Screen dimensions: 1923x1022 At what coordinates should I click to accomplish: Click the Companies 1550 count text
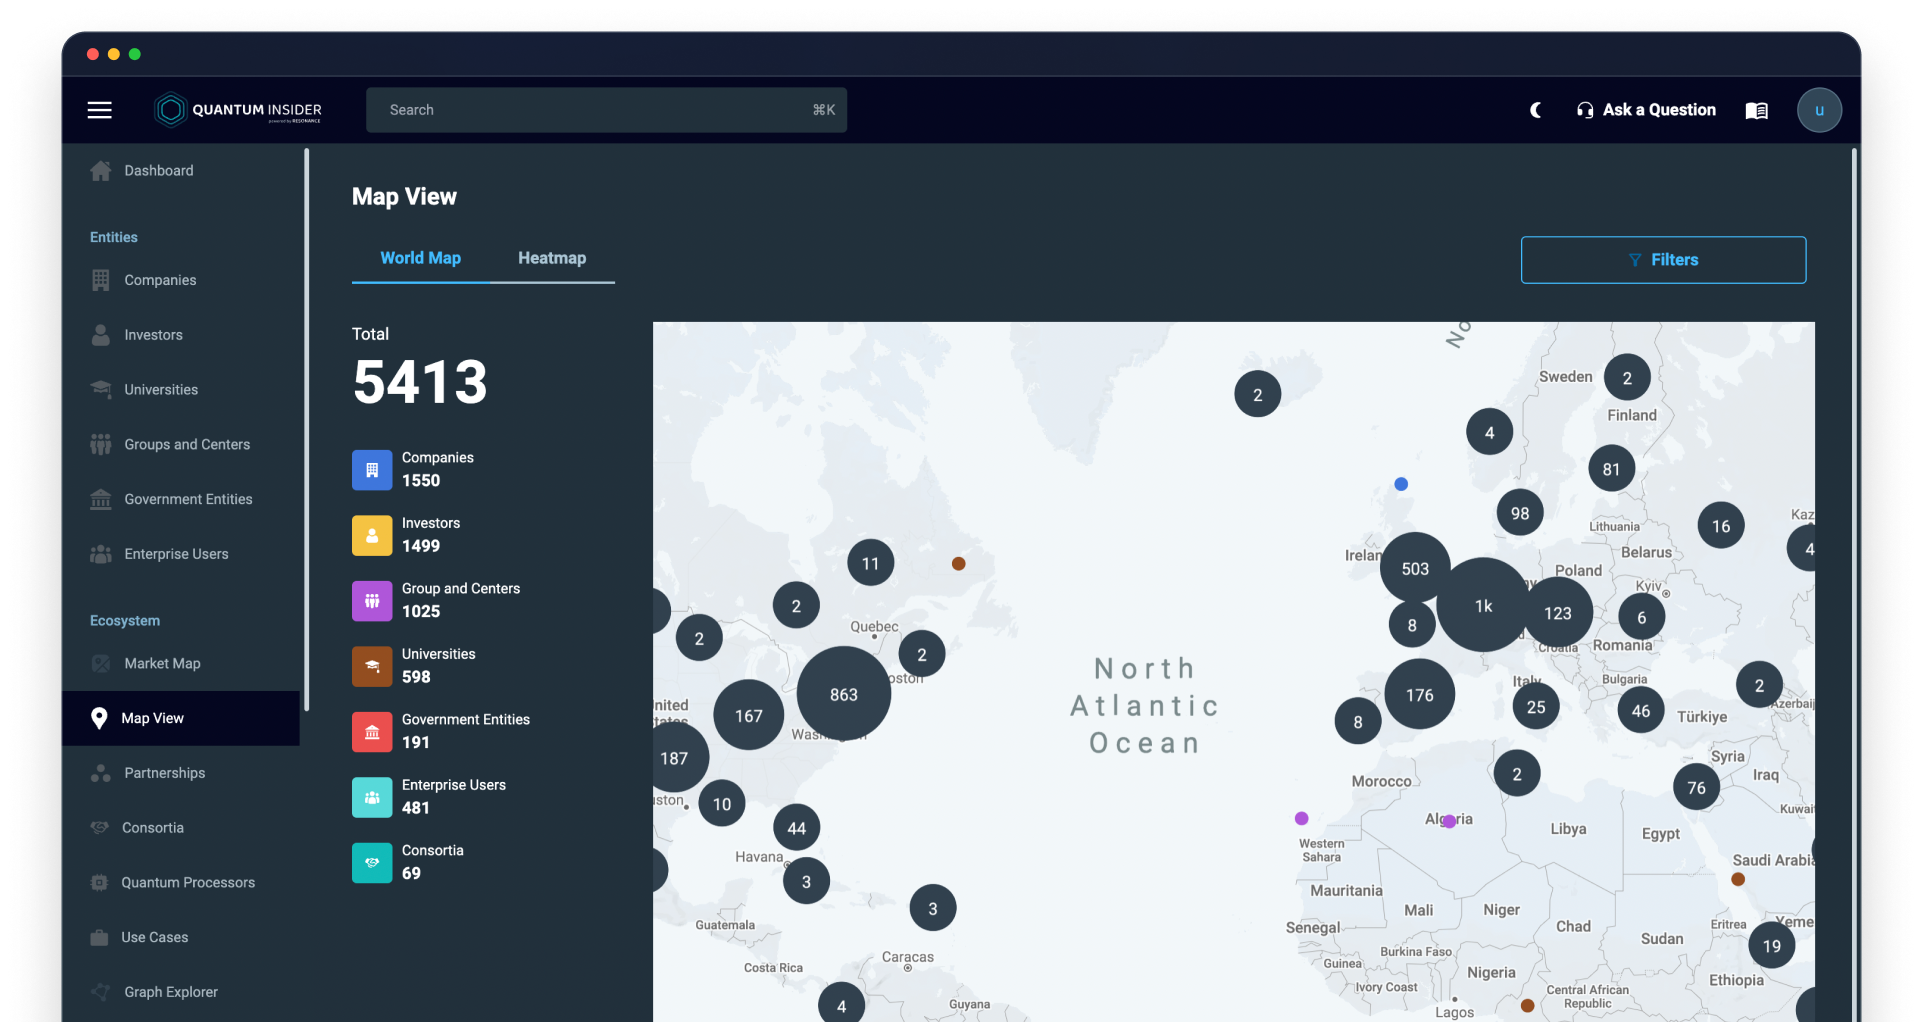click(421, 481)
